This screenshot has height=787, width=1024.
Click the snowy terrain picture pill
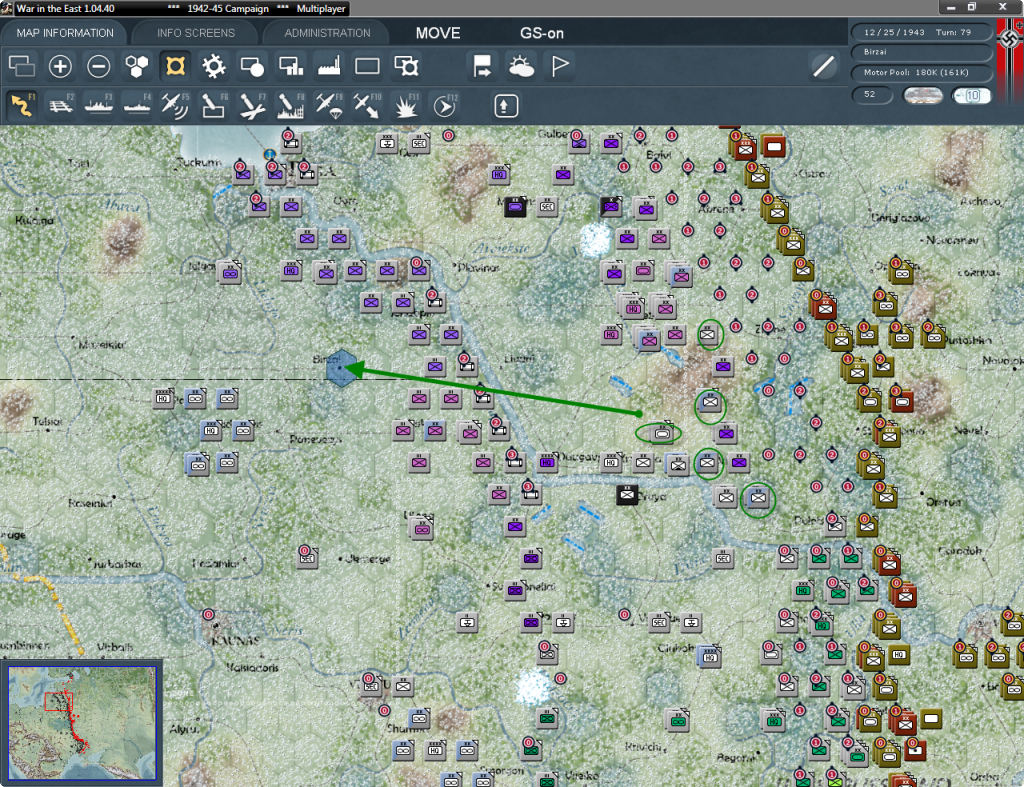coord(922,95)
